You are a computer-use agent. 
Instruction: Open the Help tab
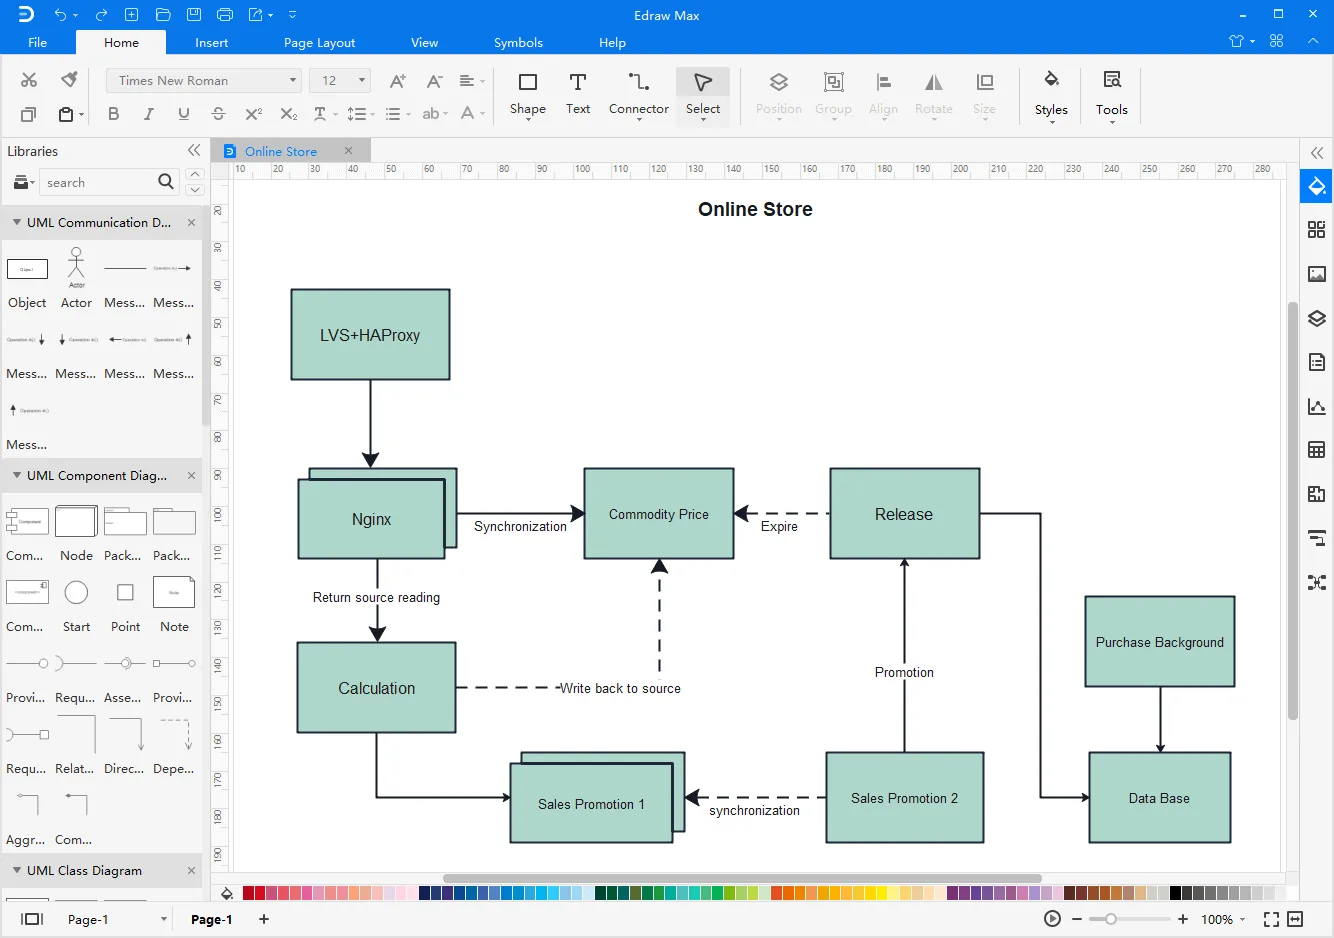(x=613, y=42)
